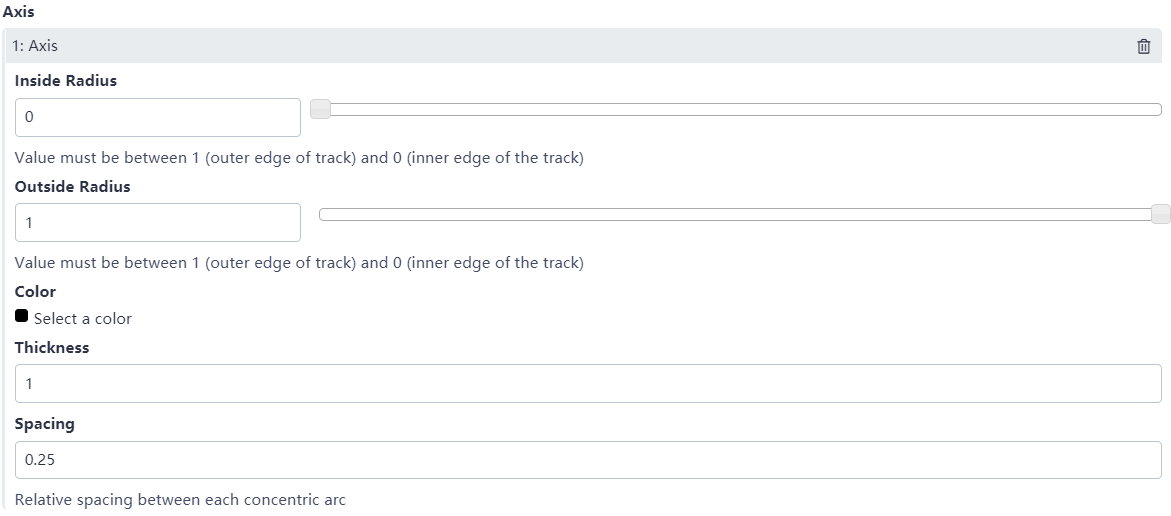Click the Inside Radius slider handle

coord(320,110)
